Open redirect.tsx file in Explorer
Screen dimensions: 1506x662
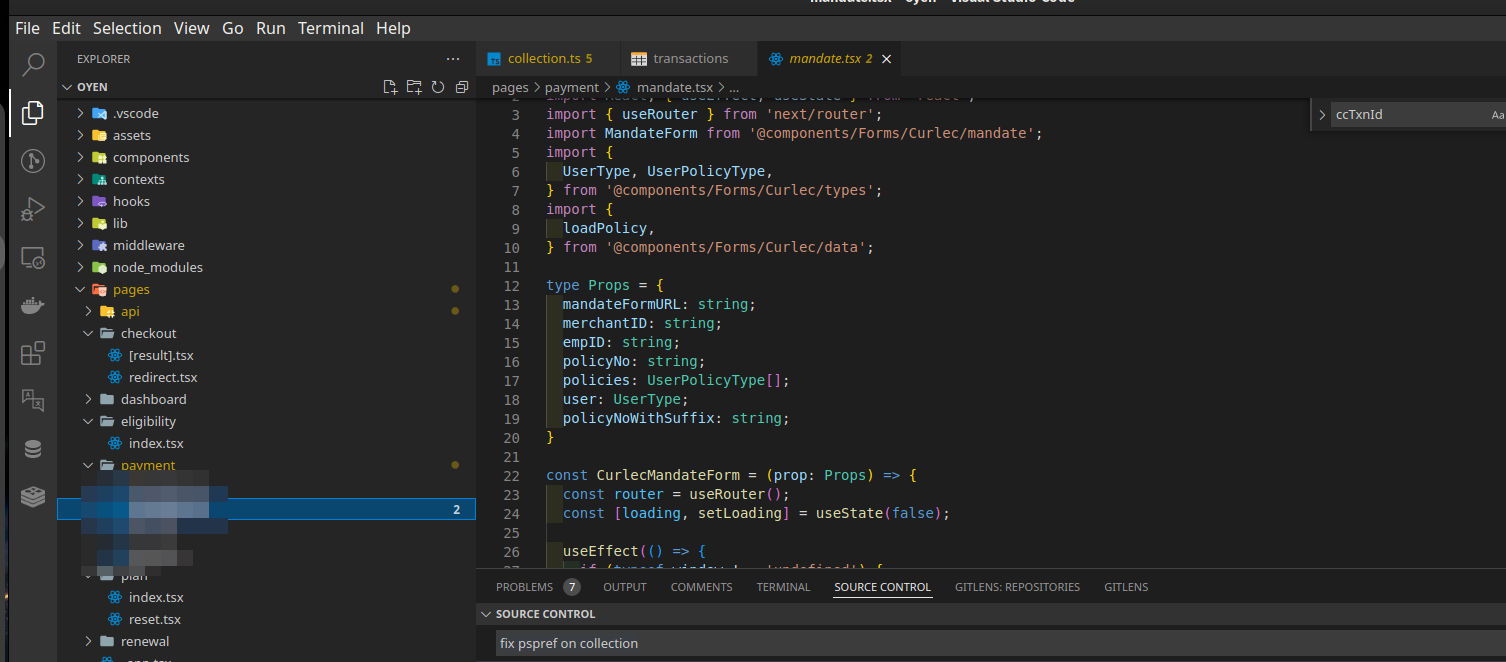tap(162, 377)
